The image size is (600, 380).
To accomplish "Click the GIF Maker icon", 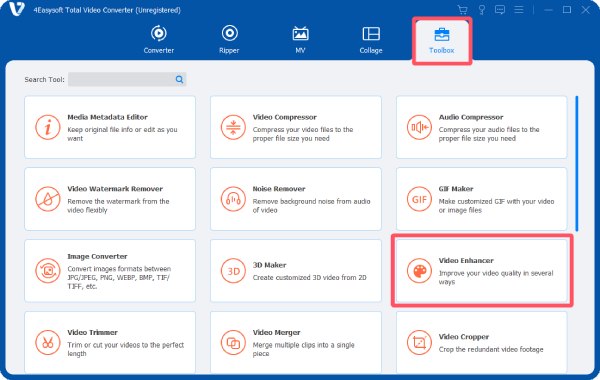I will click(419, 199).
